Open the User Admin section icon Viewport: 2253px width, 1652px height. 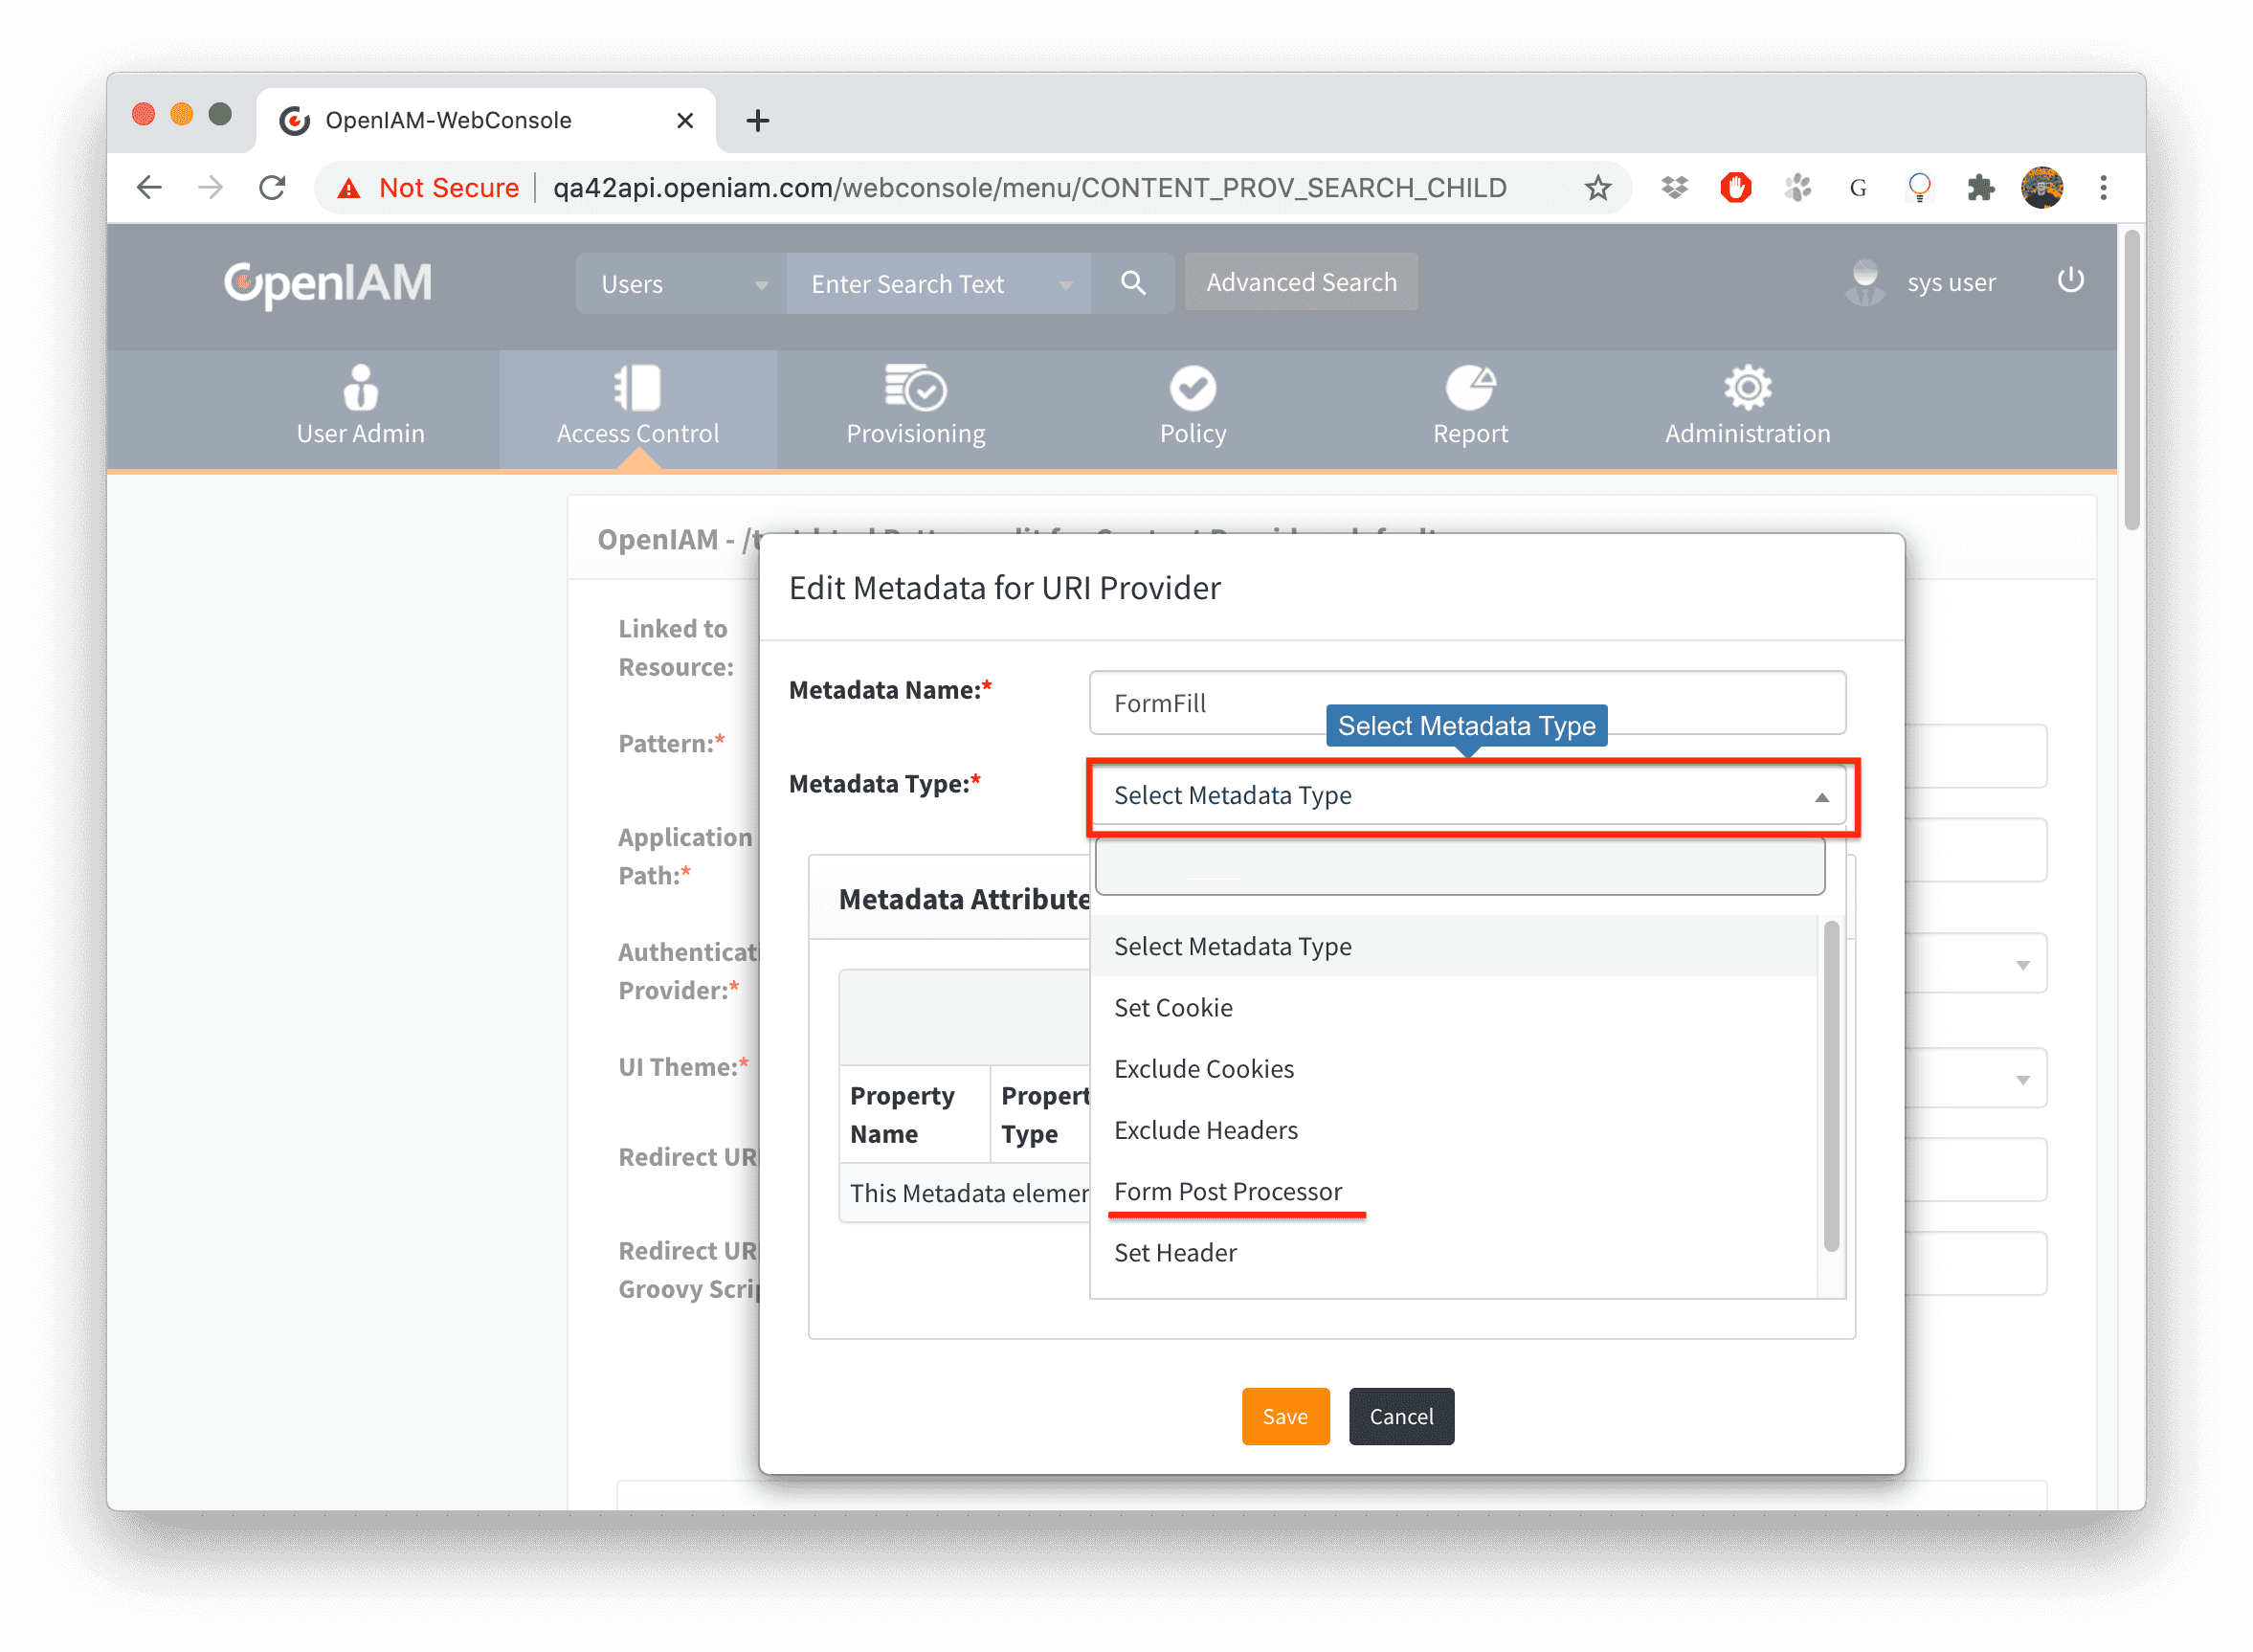(x=360, y=388)
